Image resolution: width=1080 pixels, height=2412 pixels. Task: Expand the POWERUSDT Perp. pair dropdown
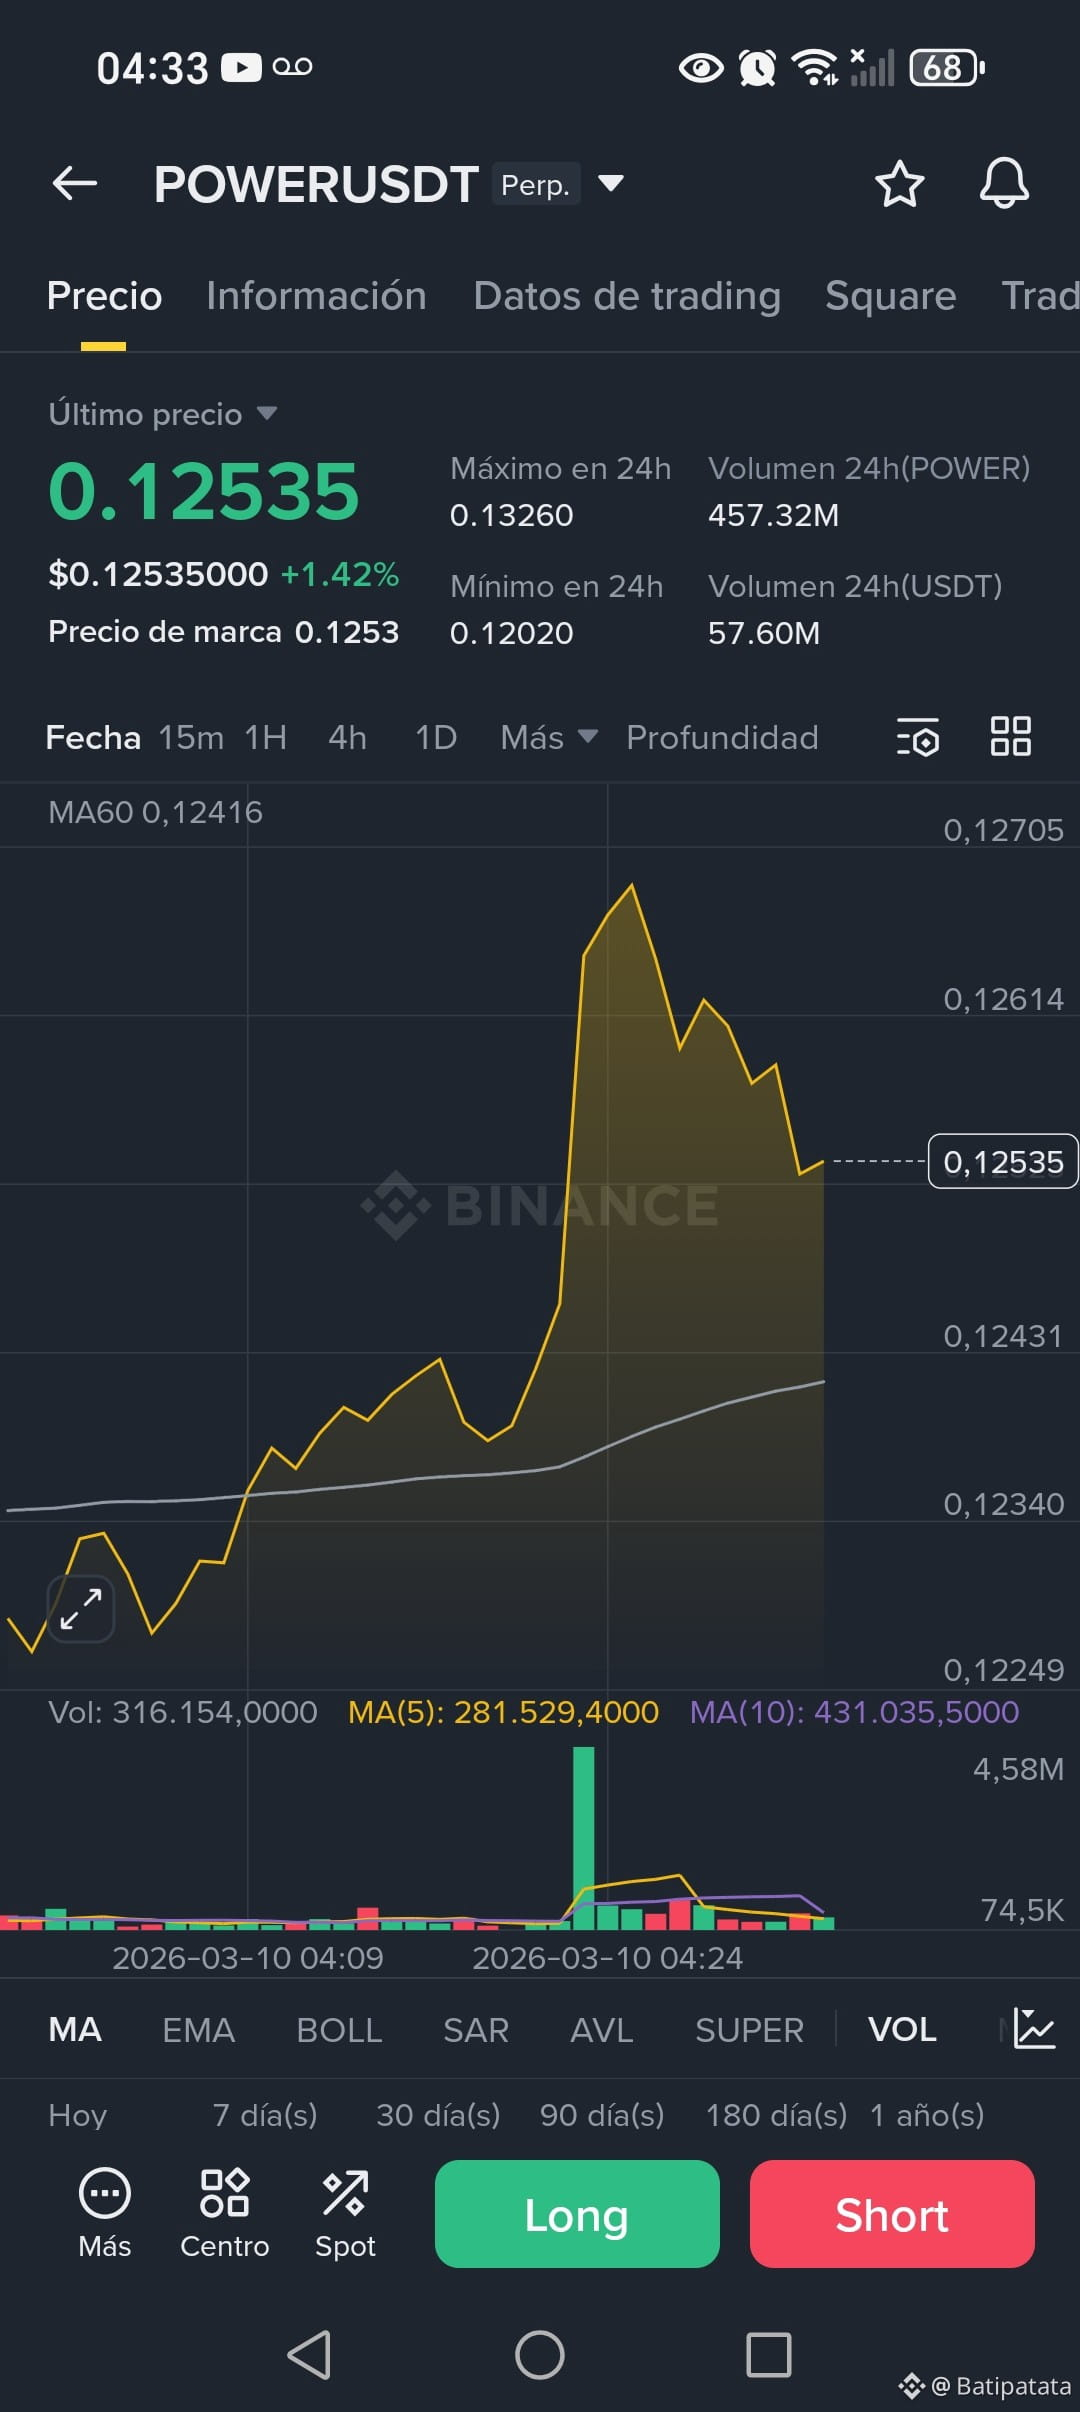click(611, 183)
